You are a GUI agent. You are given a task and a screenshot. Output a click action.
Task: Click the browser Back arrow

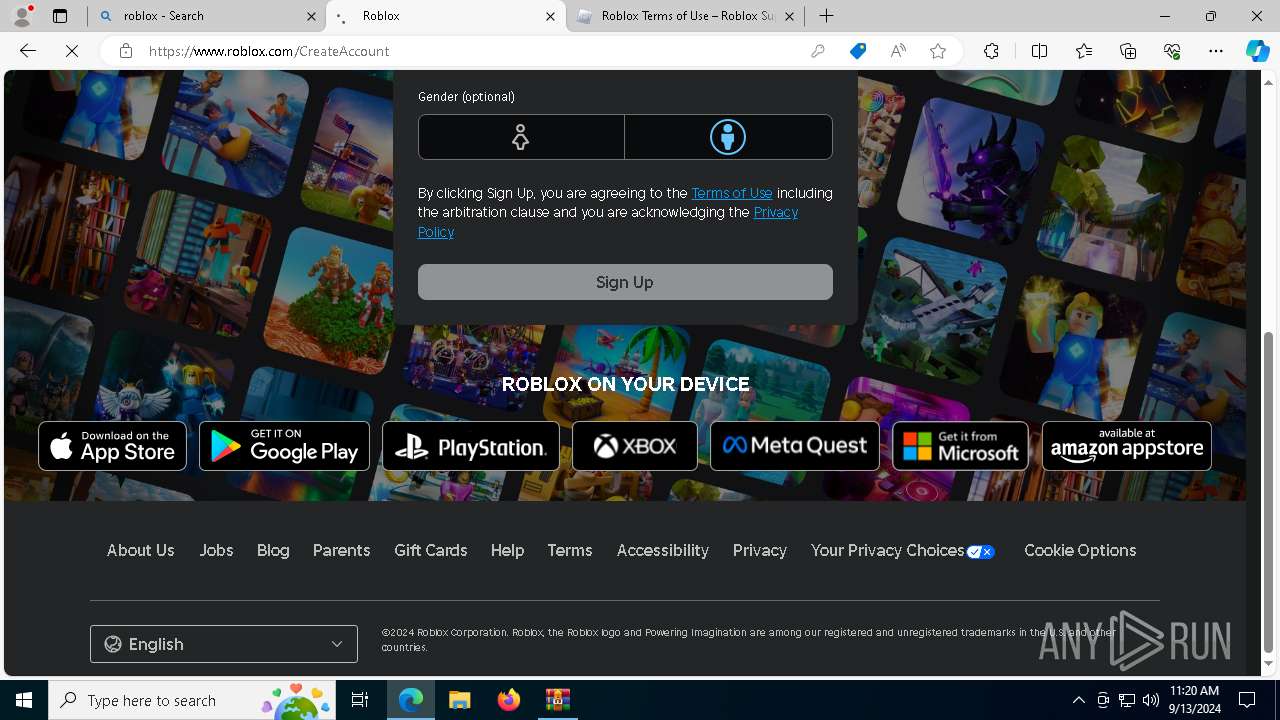[x=28, y=51]
